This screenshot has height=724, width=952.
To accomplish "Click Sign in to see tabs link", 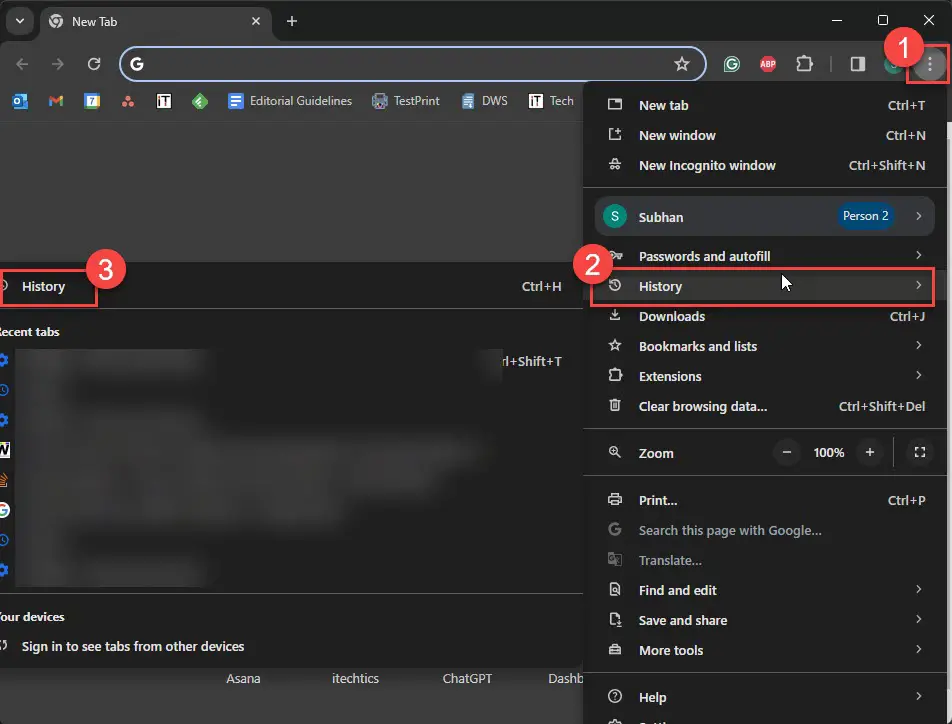I will click(x=134, y=646).
